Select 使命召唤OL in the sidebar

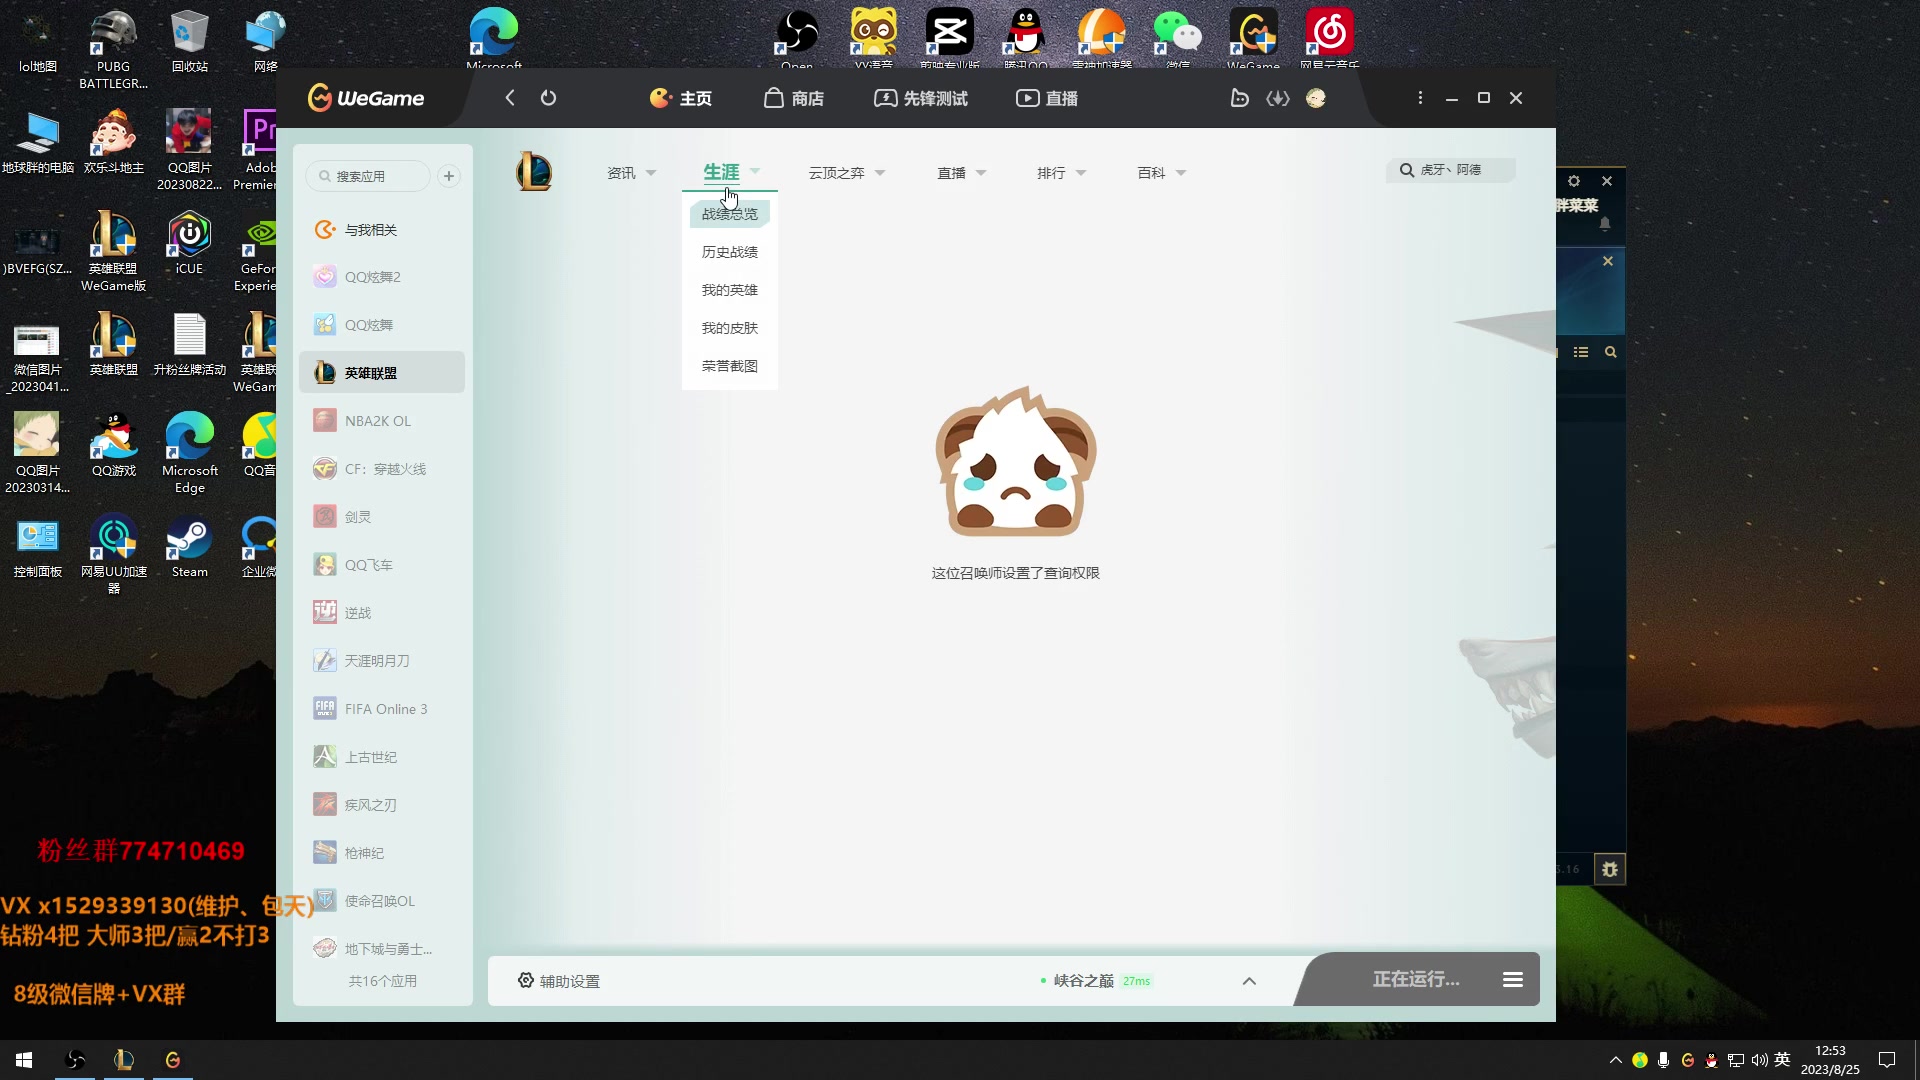click(382, 901)
